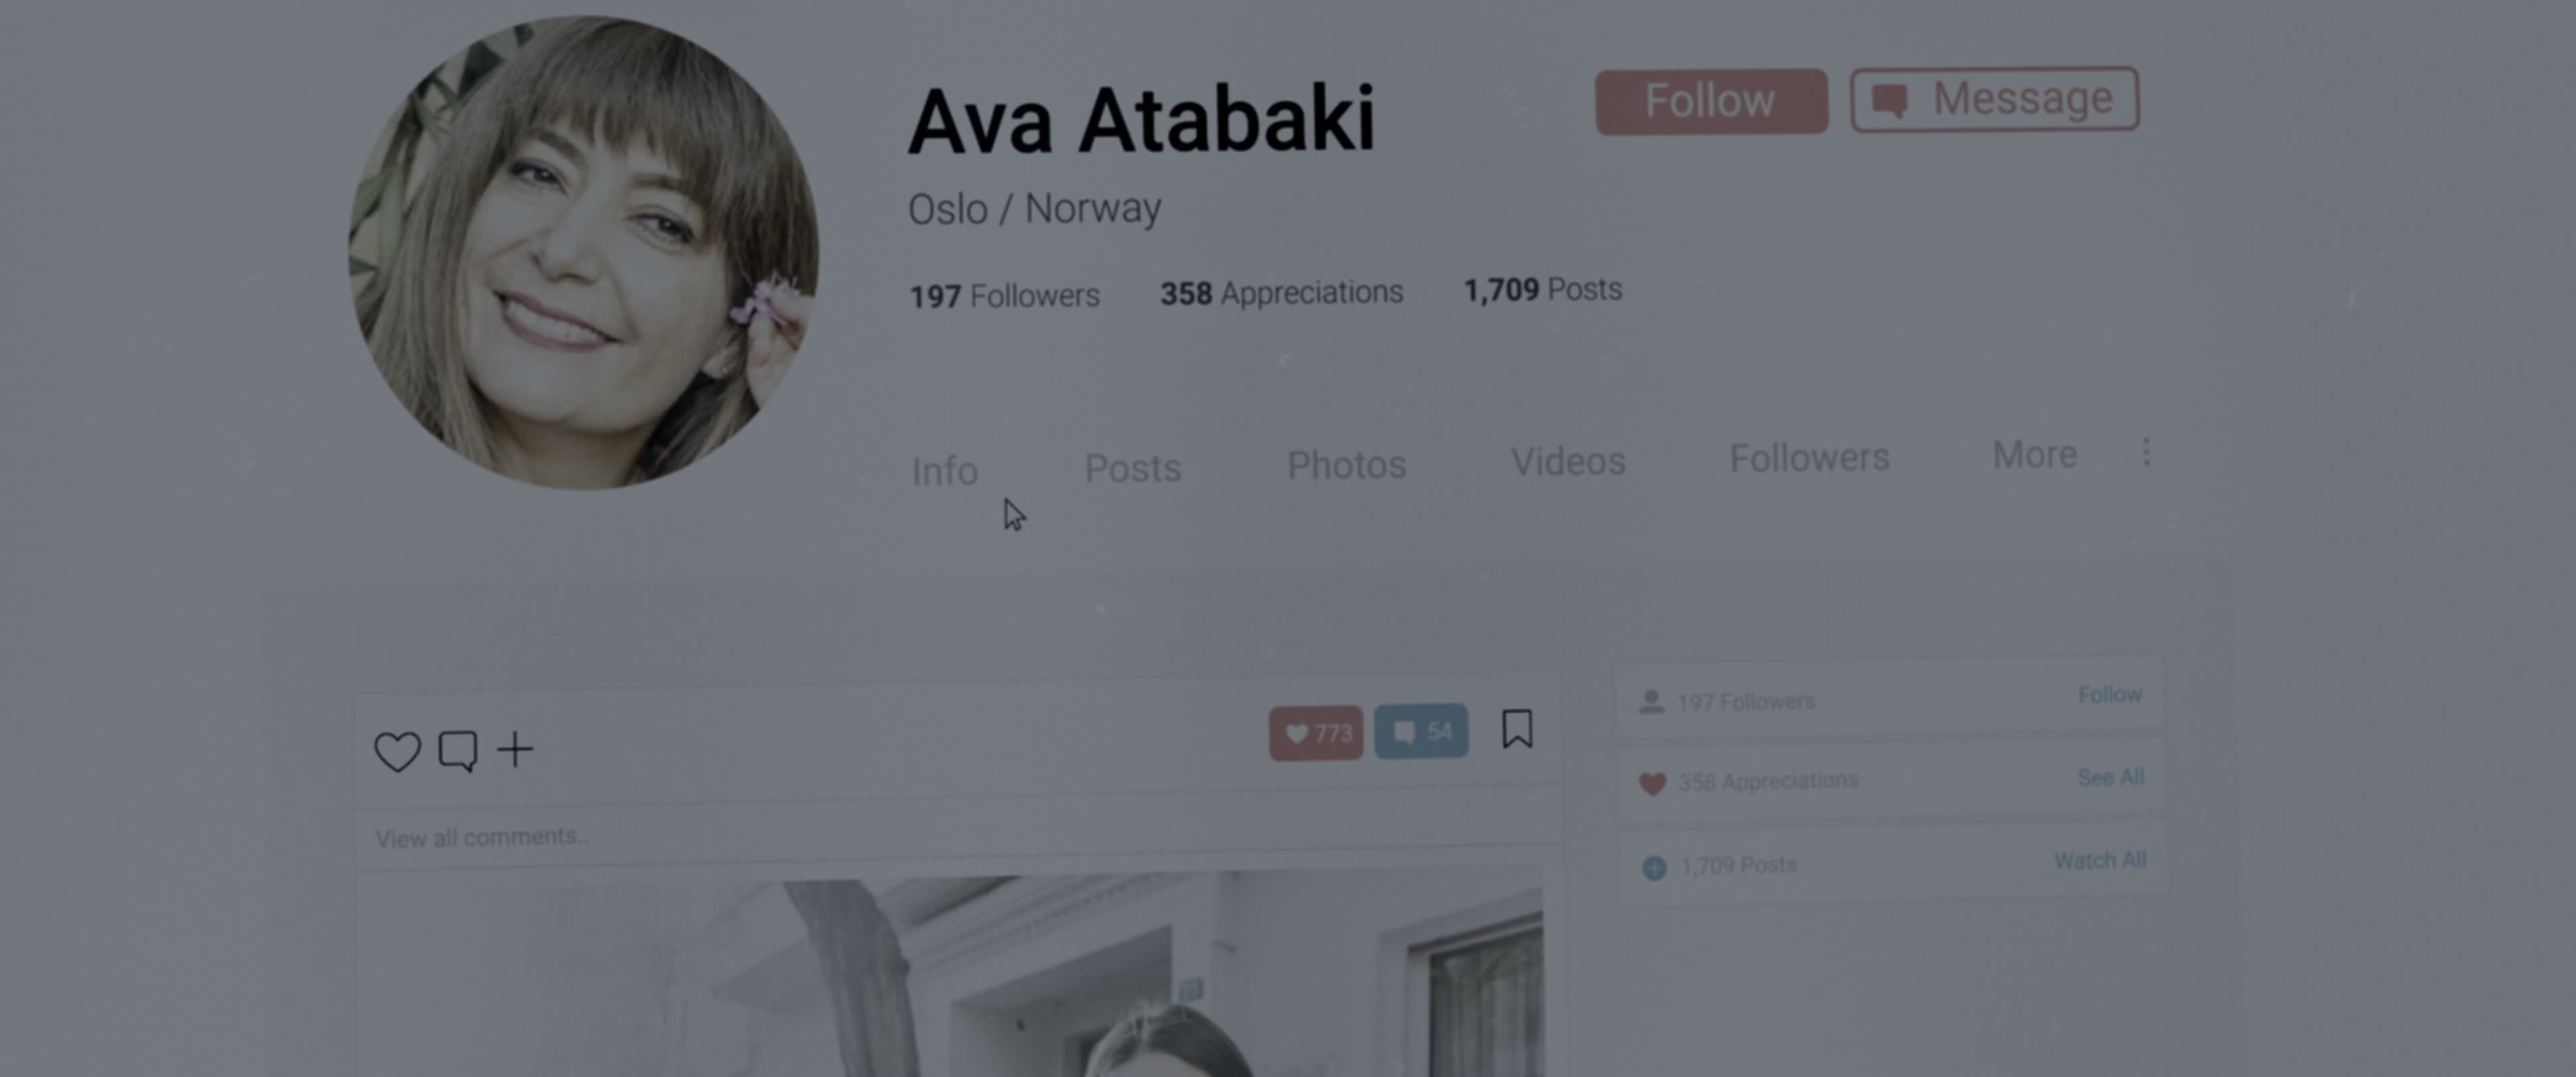Switch to the Info tab
This screenshot has width=2576, height=1077.
945,470
